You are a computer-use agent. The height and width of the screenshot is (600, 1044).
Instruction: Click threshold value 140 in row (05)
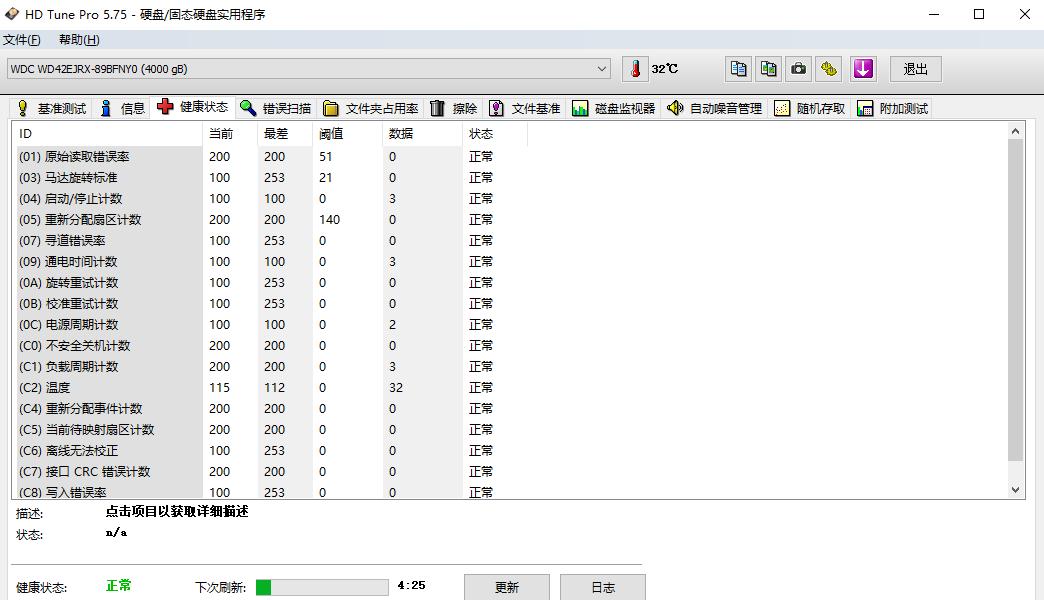click(330, 220)
